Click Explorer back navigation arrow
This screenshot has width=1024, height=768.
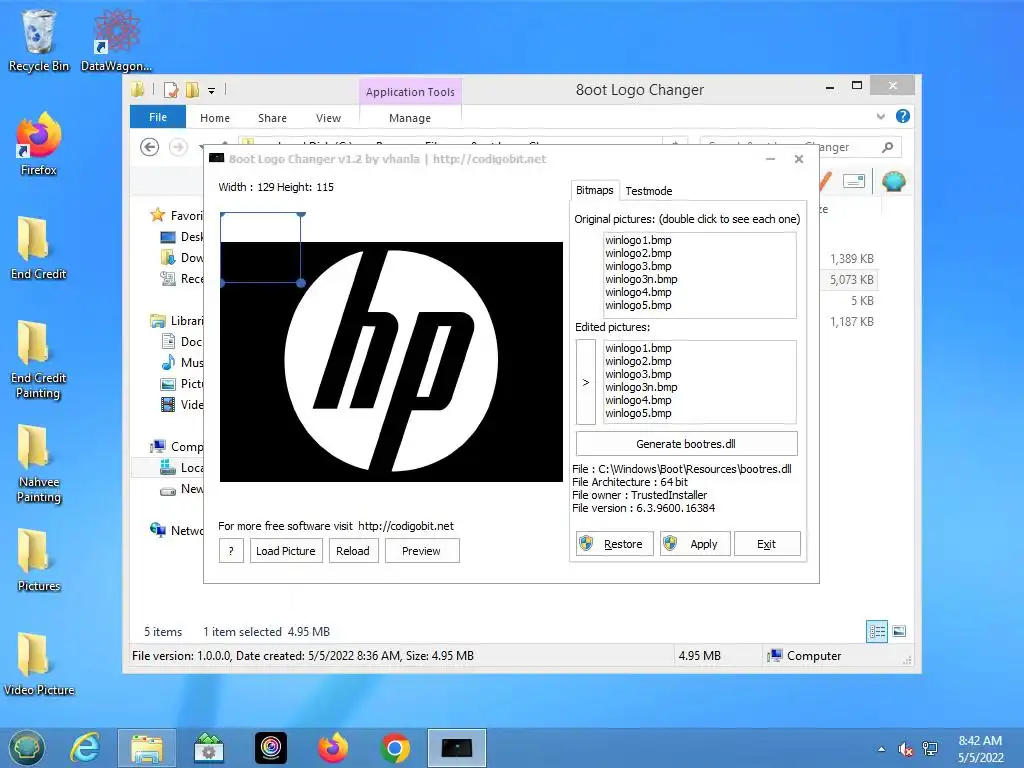(x=150, y=147)
